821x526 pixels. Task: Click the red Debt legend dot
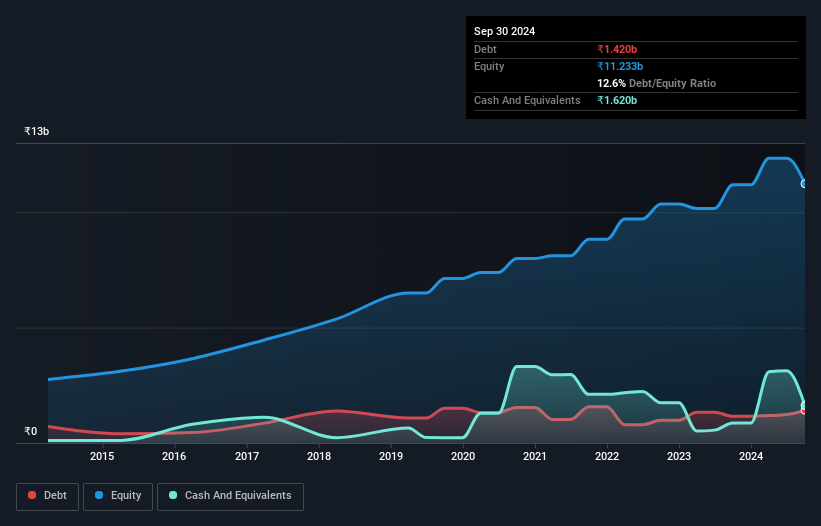(x=33, y=496)
